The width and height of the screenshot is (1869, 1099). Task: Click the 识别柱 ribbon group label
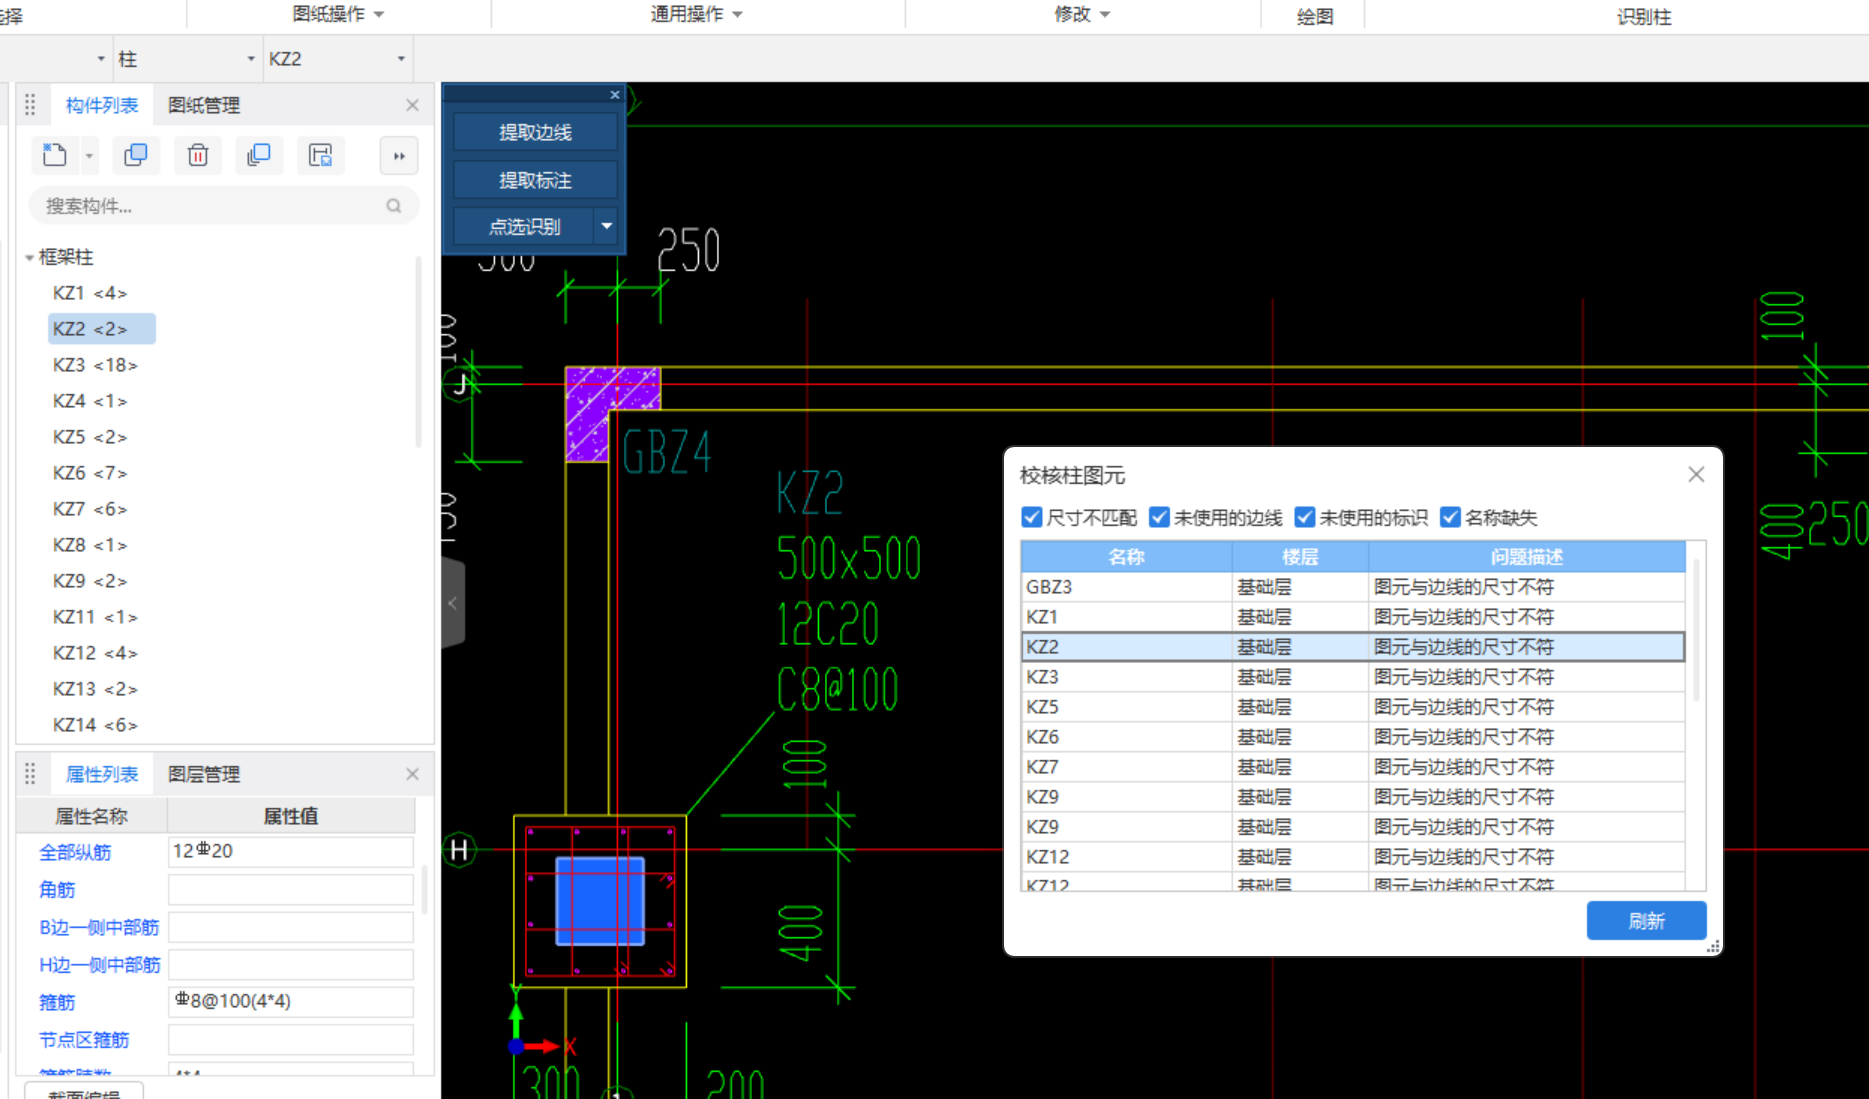(x=1644, y=16)
